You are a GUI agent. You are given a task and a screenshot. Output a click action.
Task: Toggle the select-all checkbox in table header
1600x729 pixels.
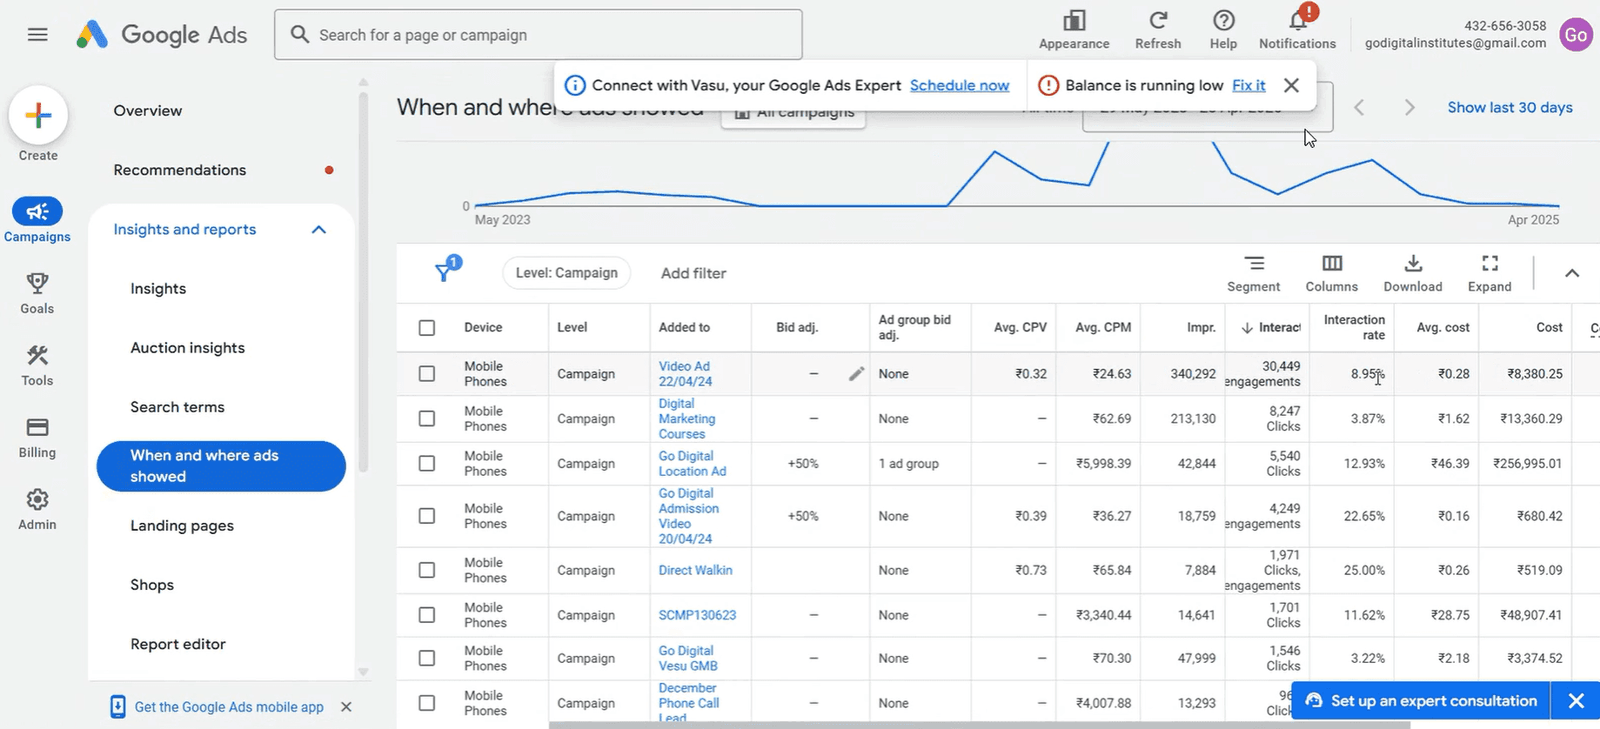point(427,328)
